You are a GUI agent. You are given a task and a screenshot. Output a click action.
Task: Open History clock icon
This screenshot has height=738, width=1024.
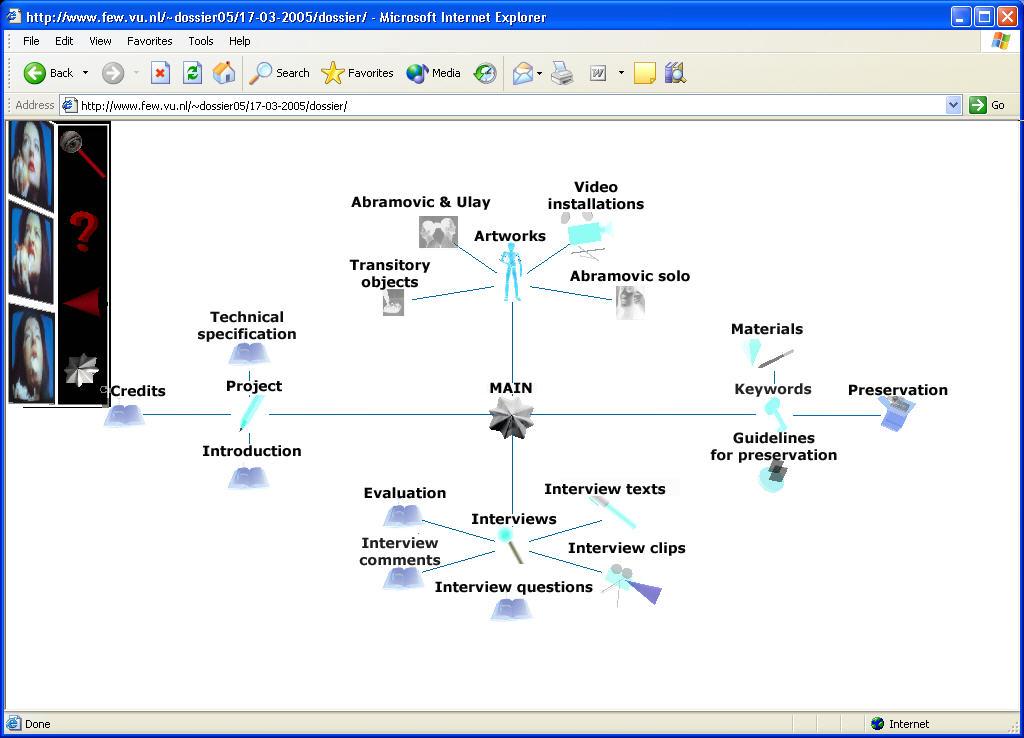pos(485,73)
